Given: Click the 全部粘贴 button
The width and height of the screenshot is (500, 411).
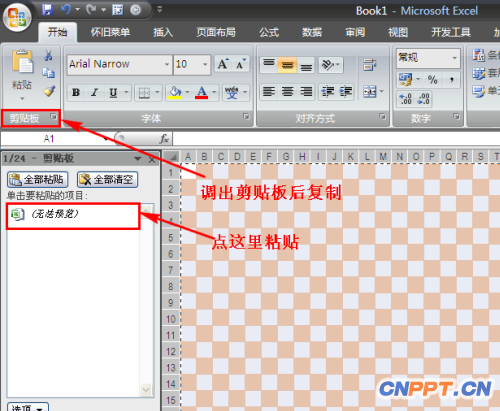Looking at the screenshot, I should point(38,180).
